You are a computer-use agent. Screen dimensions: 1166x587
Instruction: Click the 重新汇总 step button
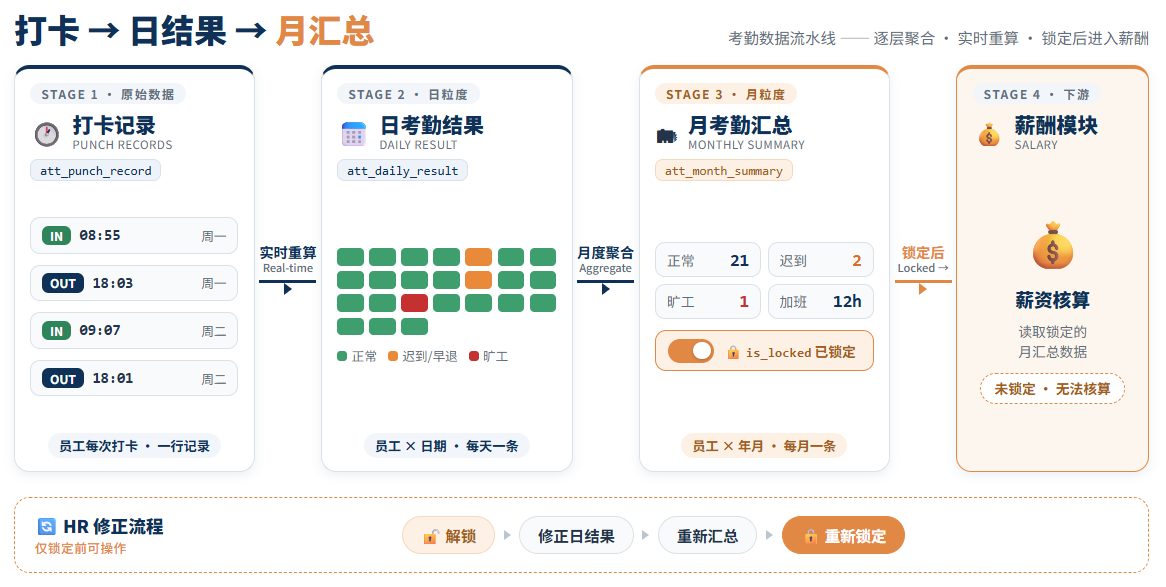tap(707, 536)
